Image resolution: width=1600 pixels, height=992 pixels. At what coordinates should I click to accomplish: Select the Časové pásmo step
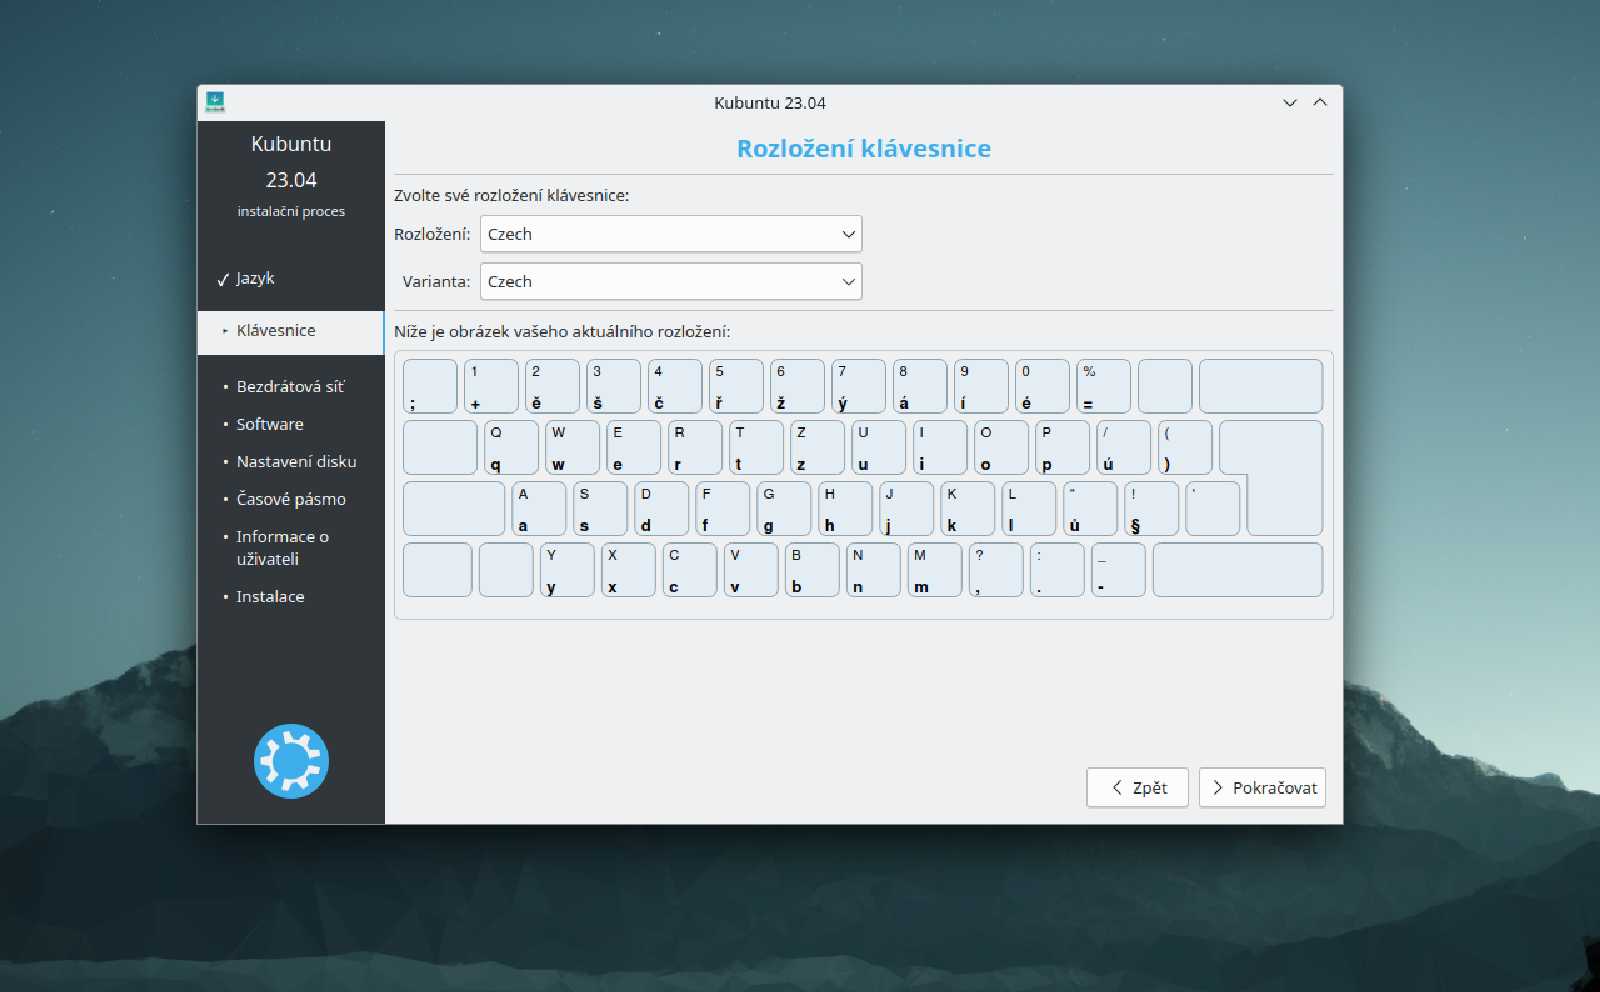290,499
